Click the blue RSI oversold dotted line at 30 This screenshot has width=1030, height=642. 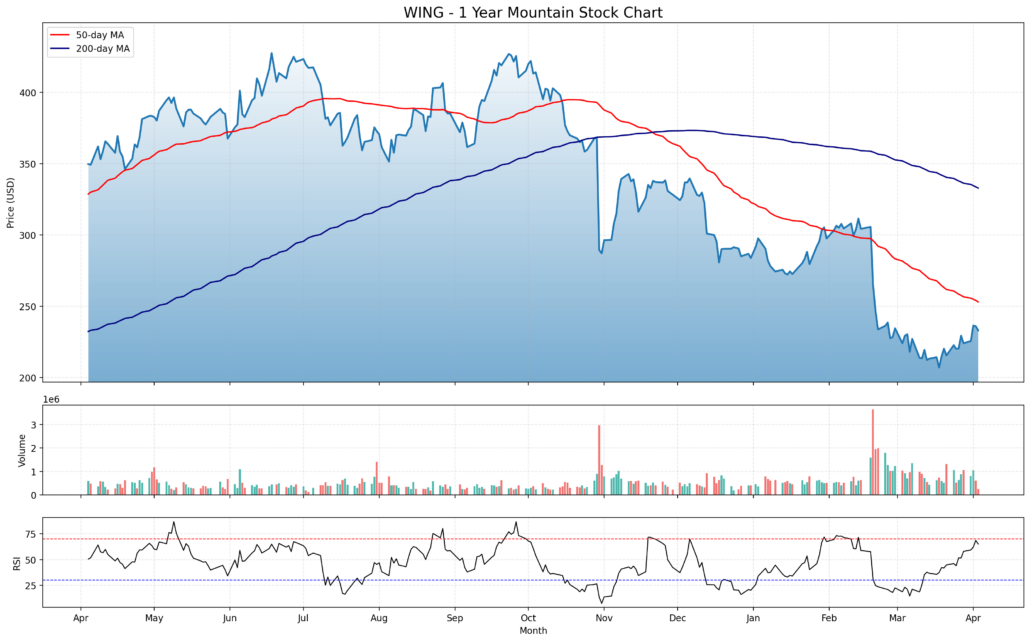tap(533, 580)
